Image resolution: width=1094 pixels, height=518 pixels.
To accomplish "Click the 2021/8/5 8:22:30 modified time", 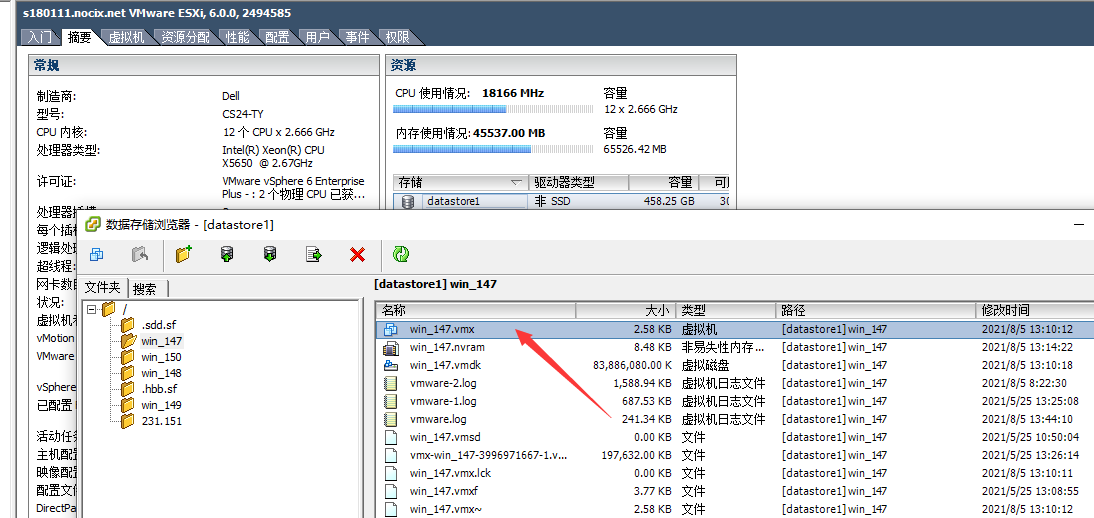I will (x=1024, y=383).
